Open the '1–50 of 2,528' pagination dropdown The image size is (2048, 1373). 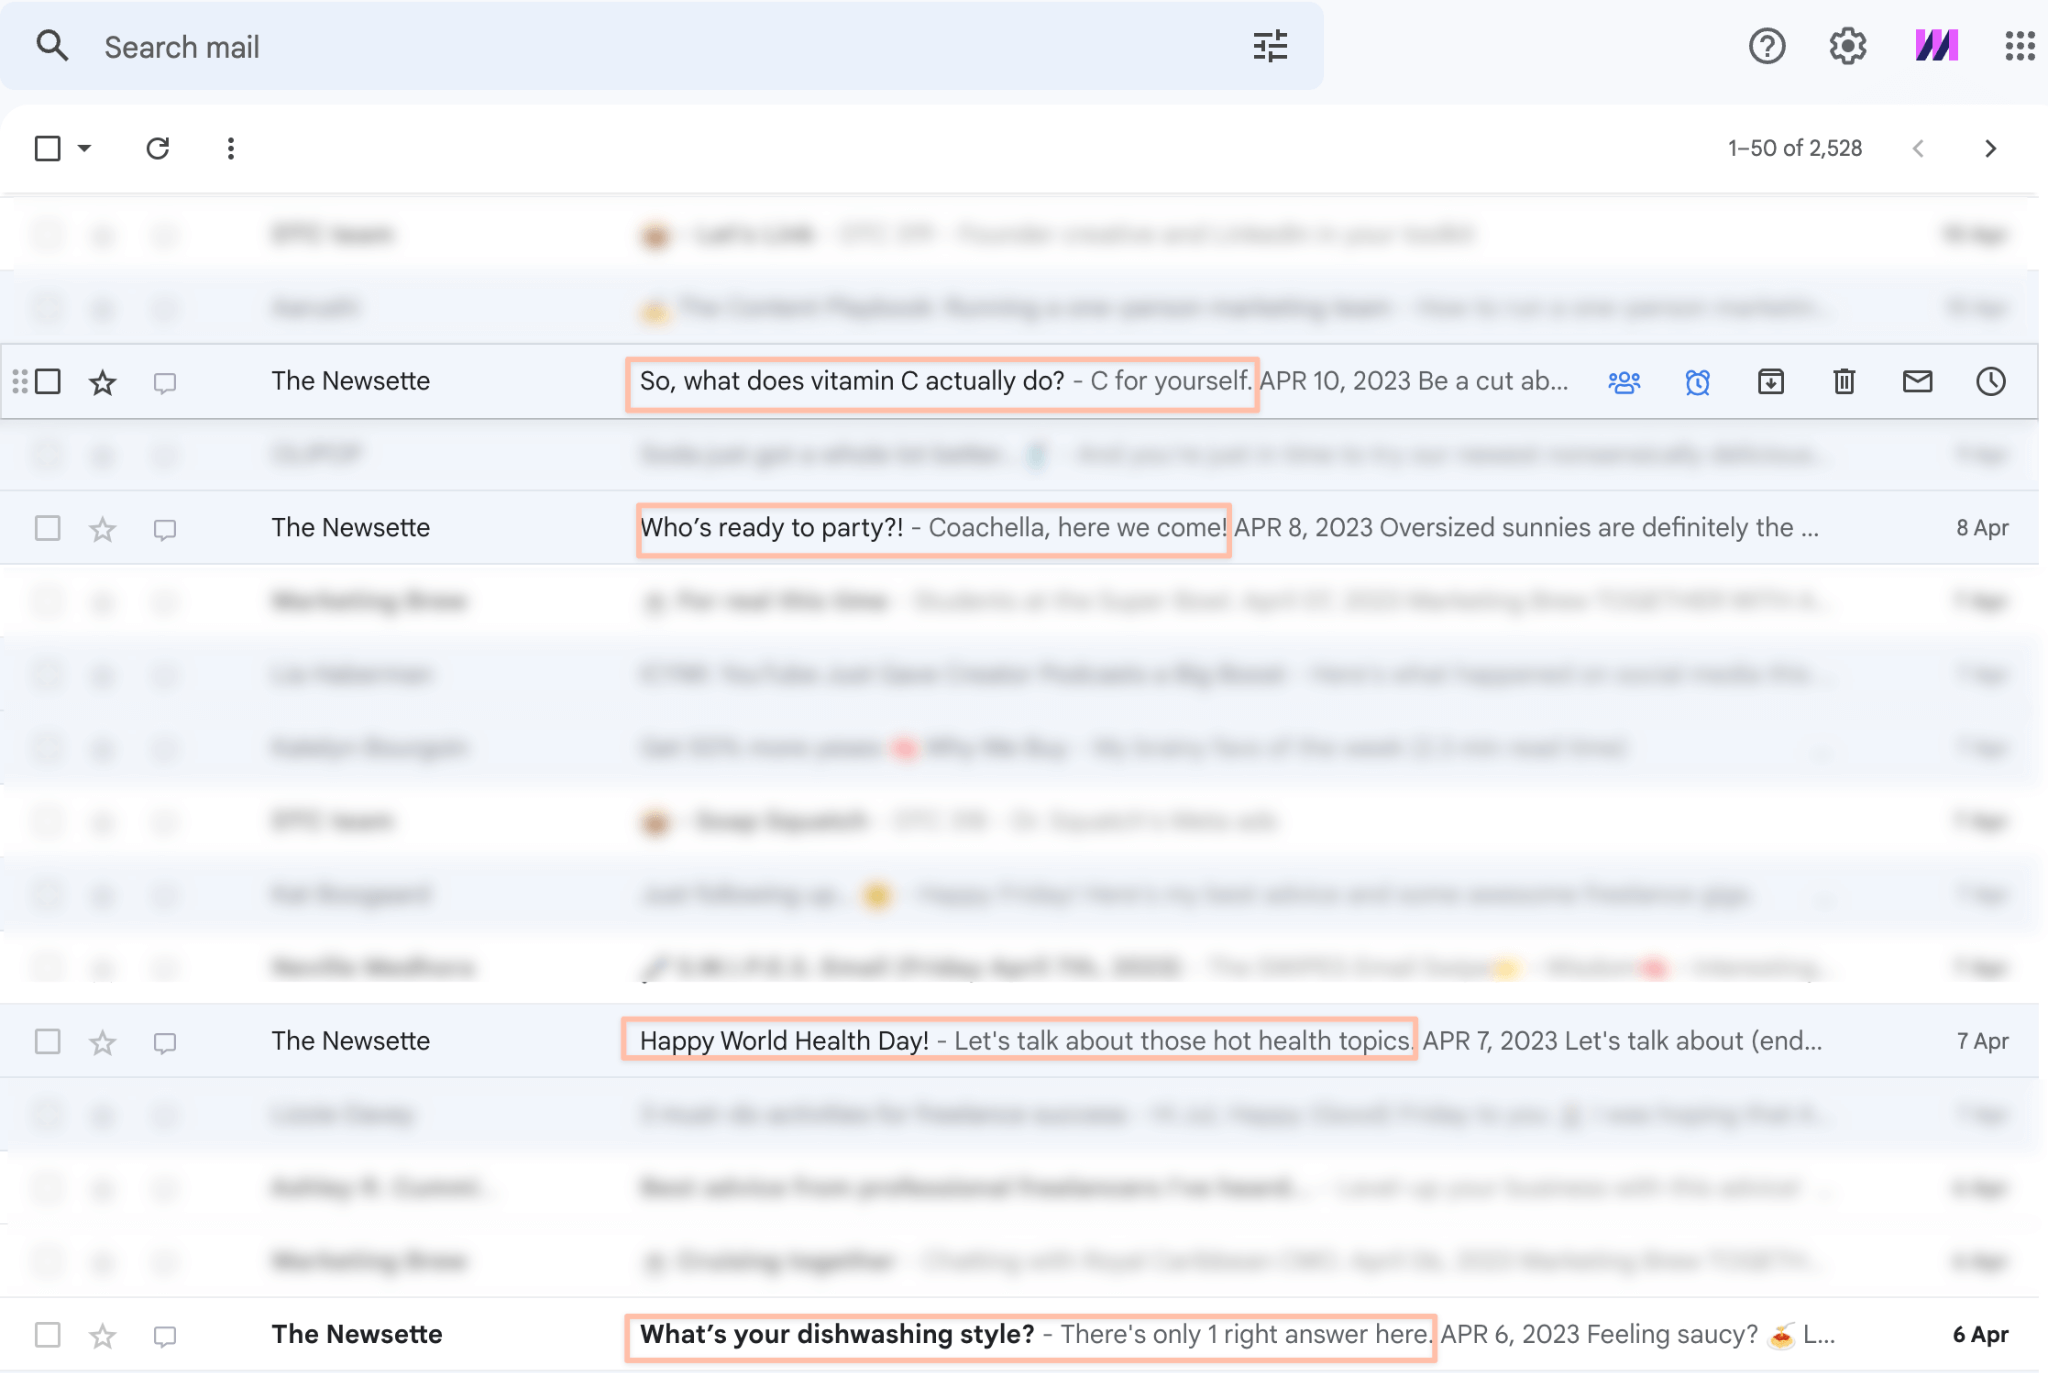coord(1794,148)
